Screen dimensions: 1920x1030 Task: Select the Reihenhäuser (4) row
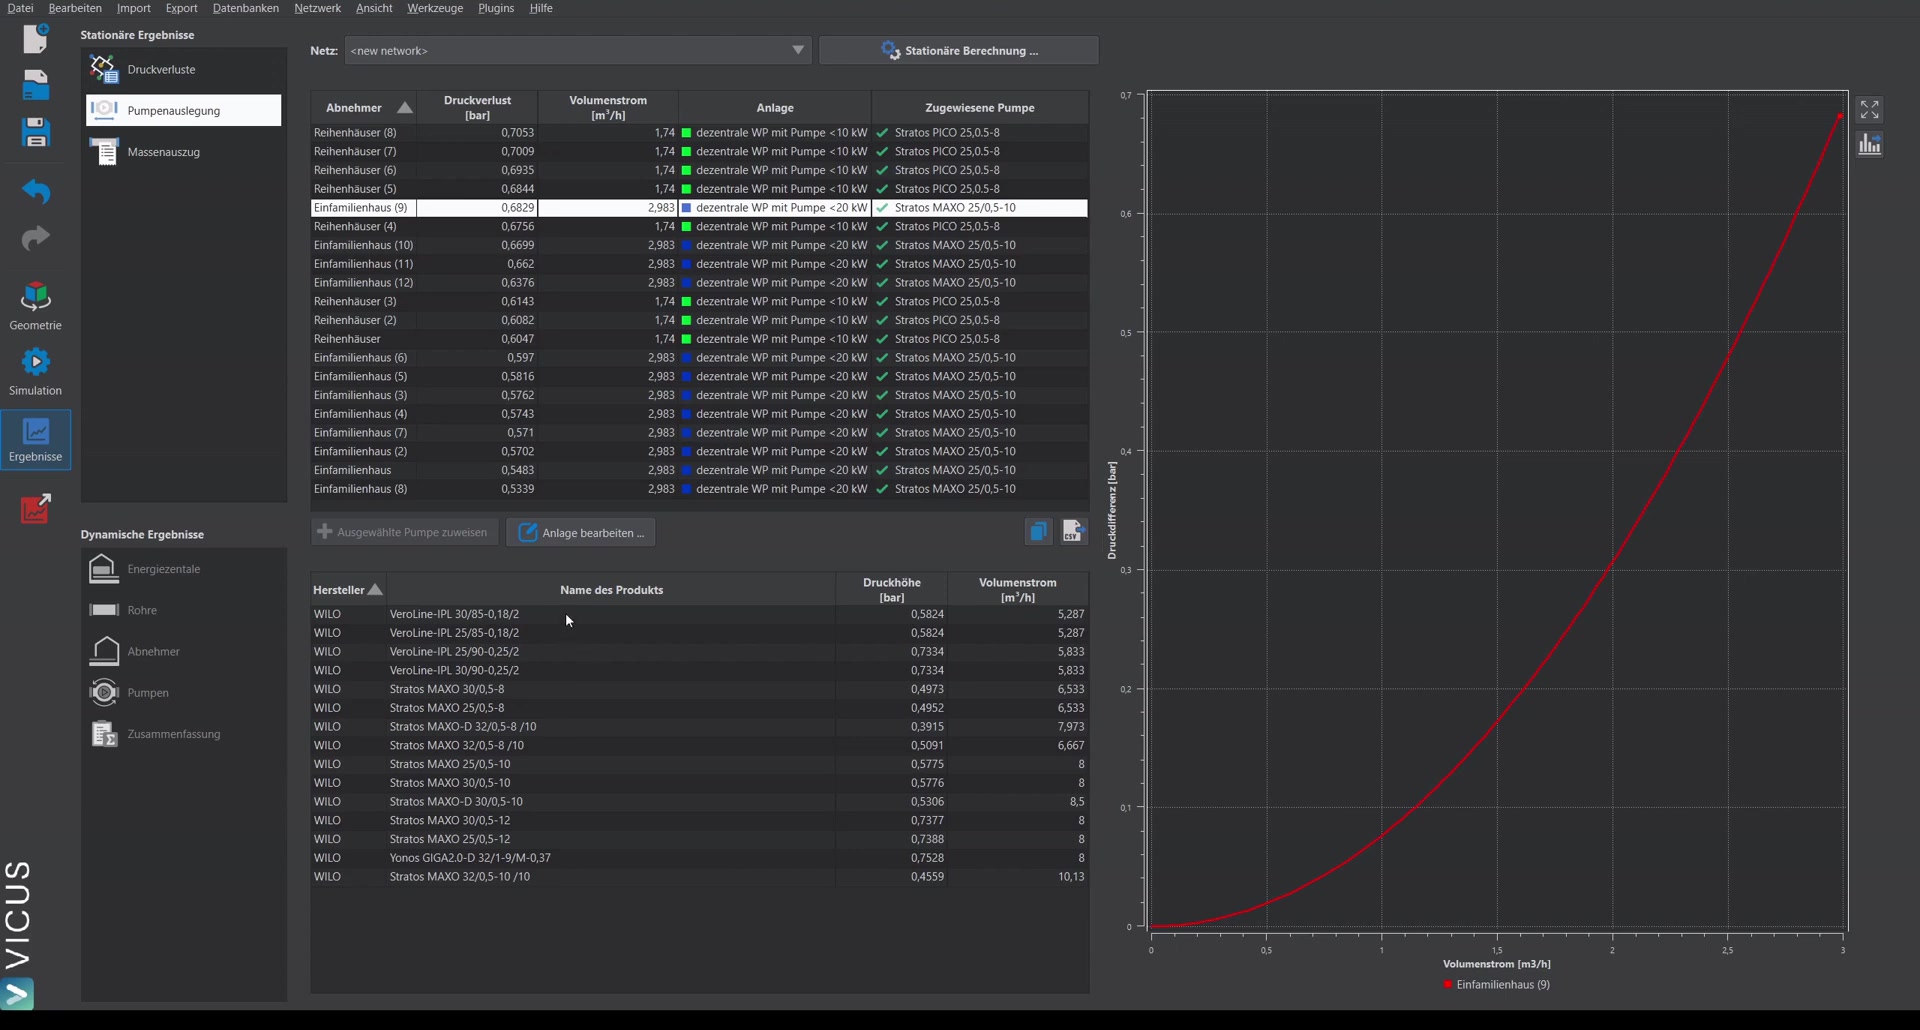pos(699,226)
